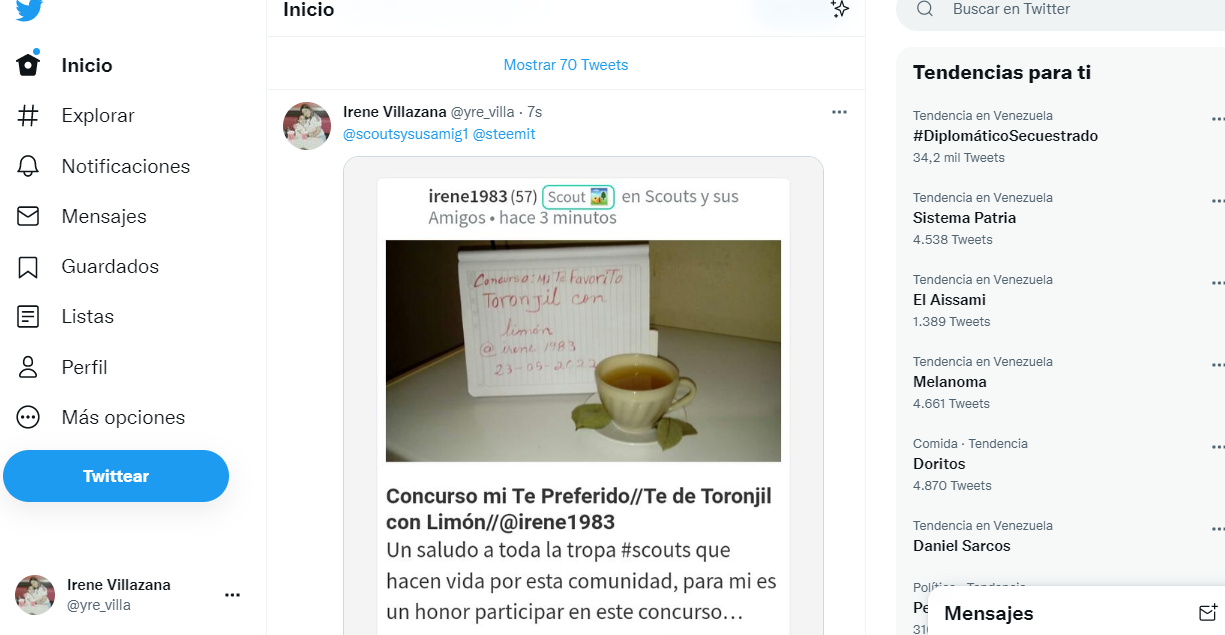Image resolution: width=1225 pixels, height=635 pixels.
Task: Click Mostrar 70 Tweets link
Action: coord(566,65)
